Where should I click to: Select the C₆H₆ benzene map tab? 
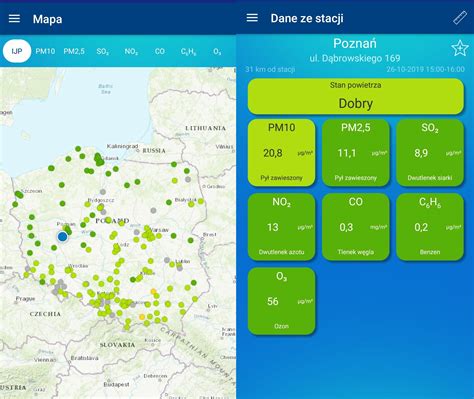coord(188,52)
